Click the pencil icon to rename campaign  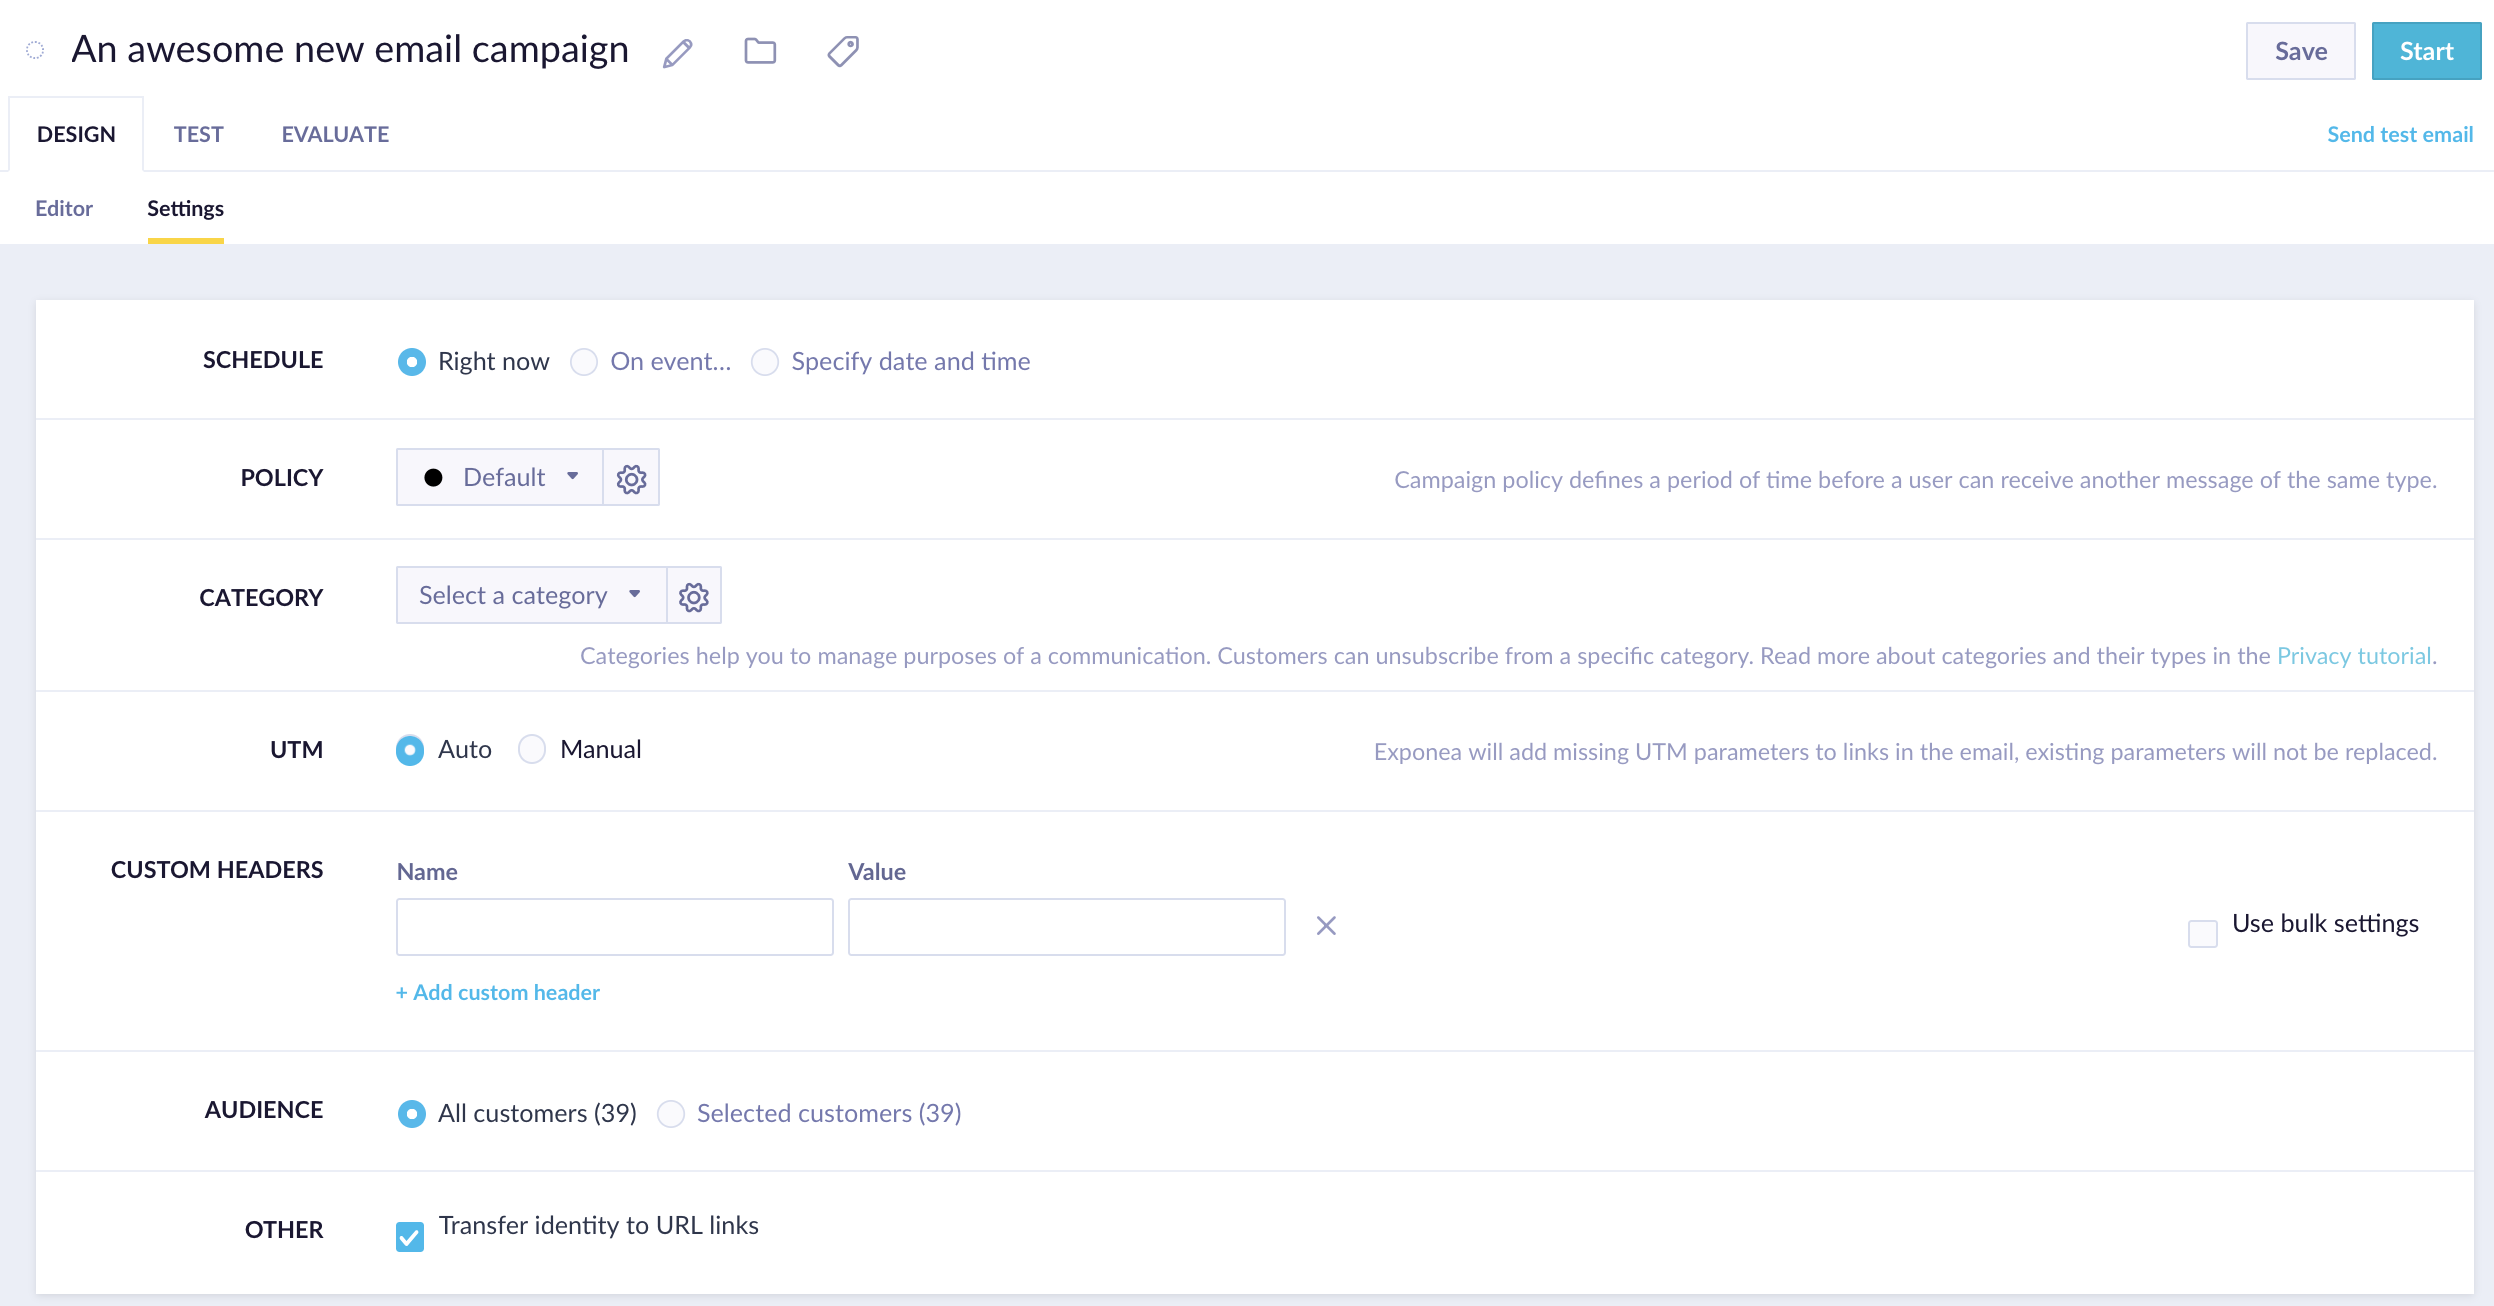678,52
